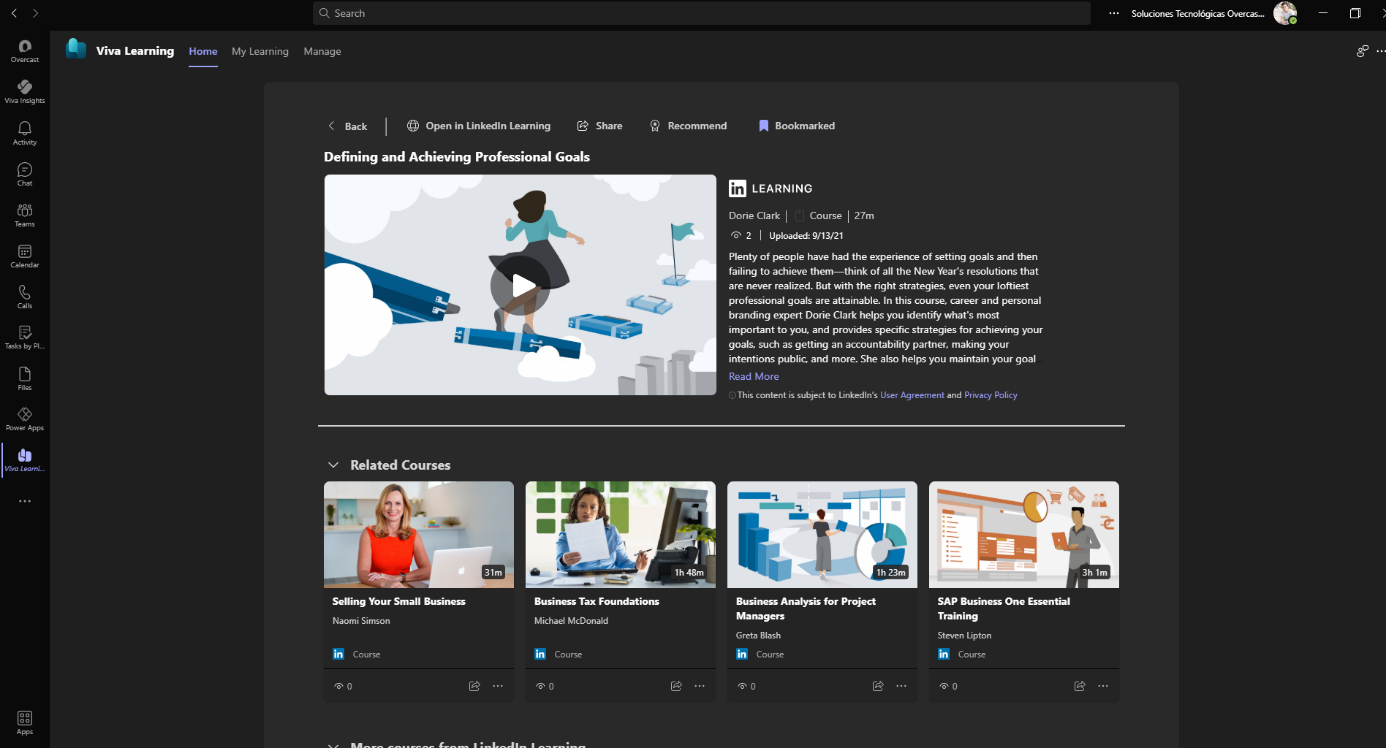Screen dimensions: 1386x748
Task: Click the Viva Learning app logo
Action: click(x=76, y=49)
